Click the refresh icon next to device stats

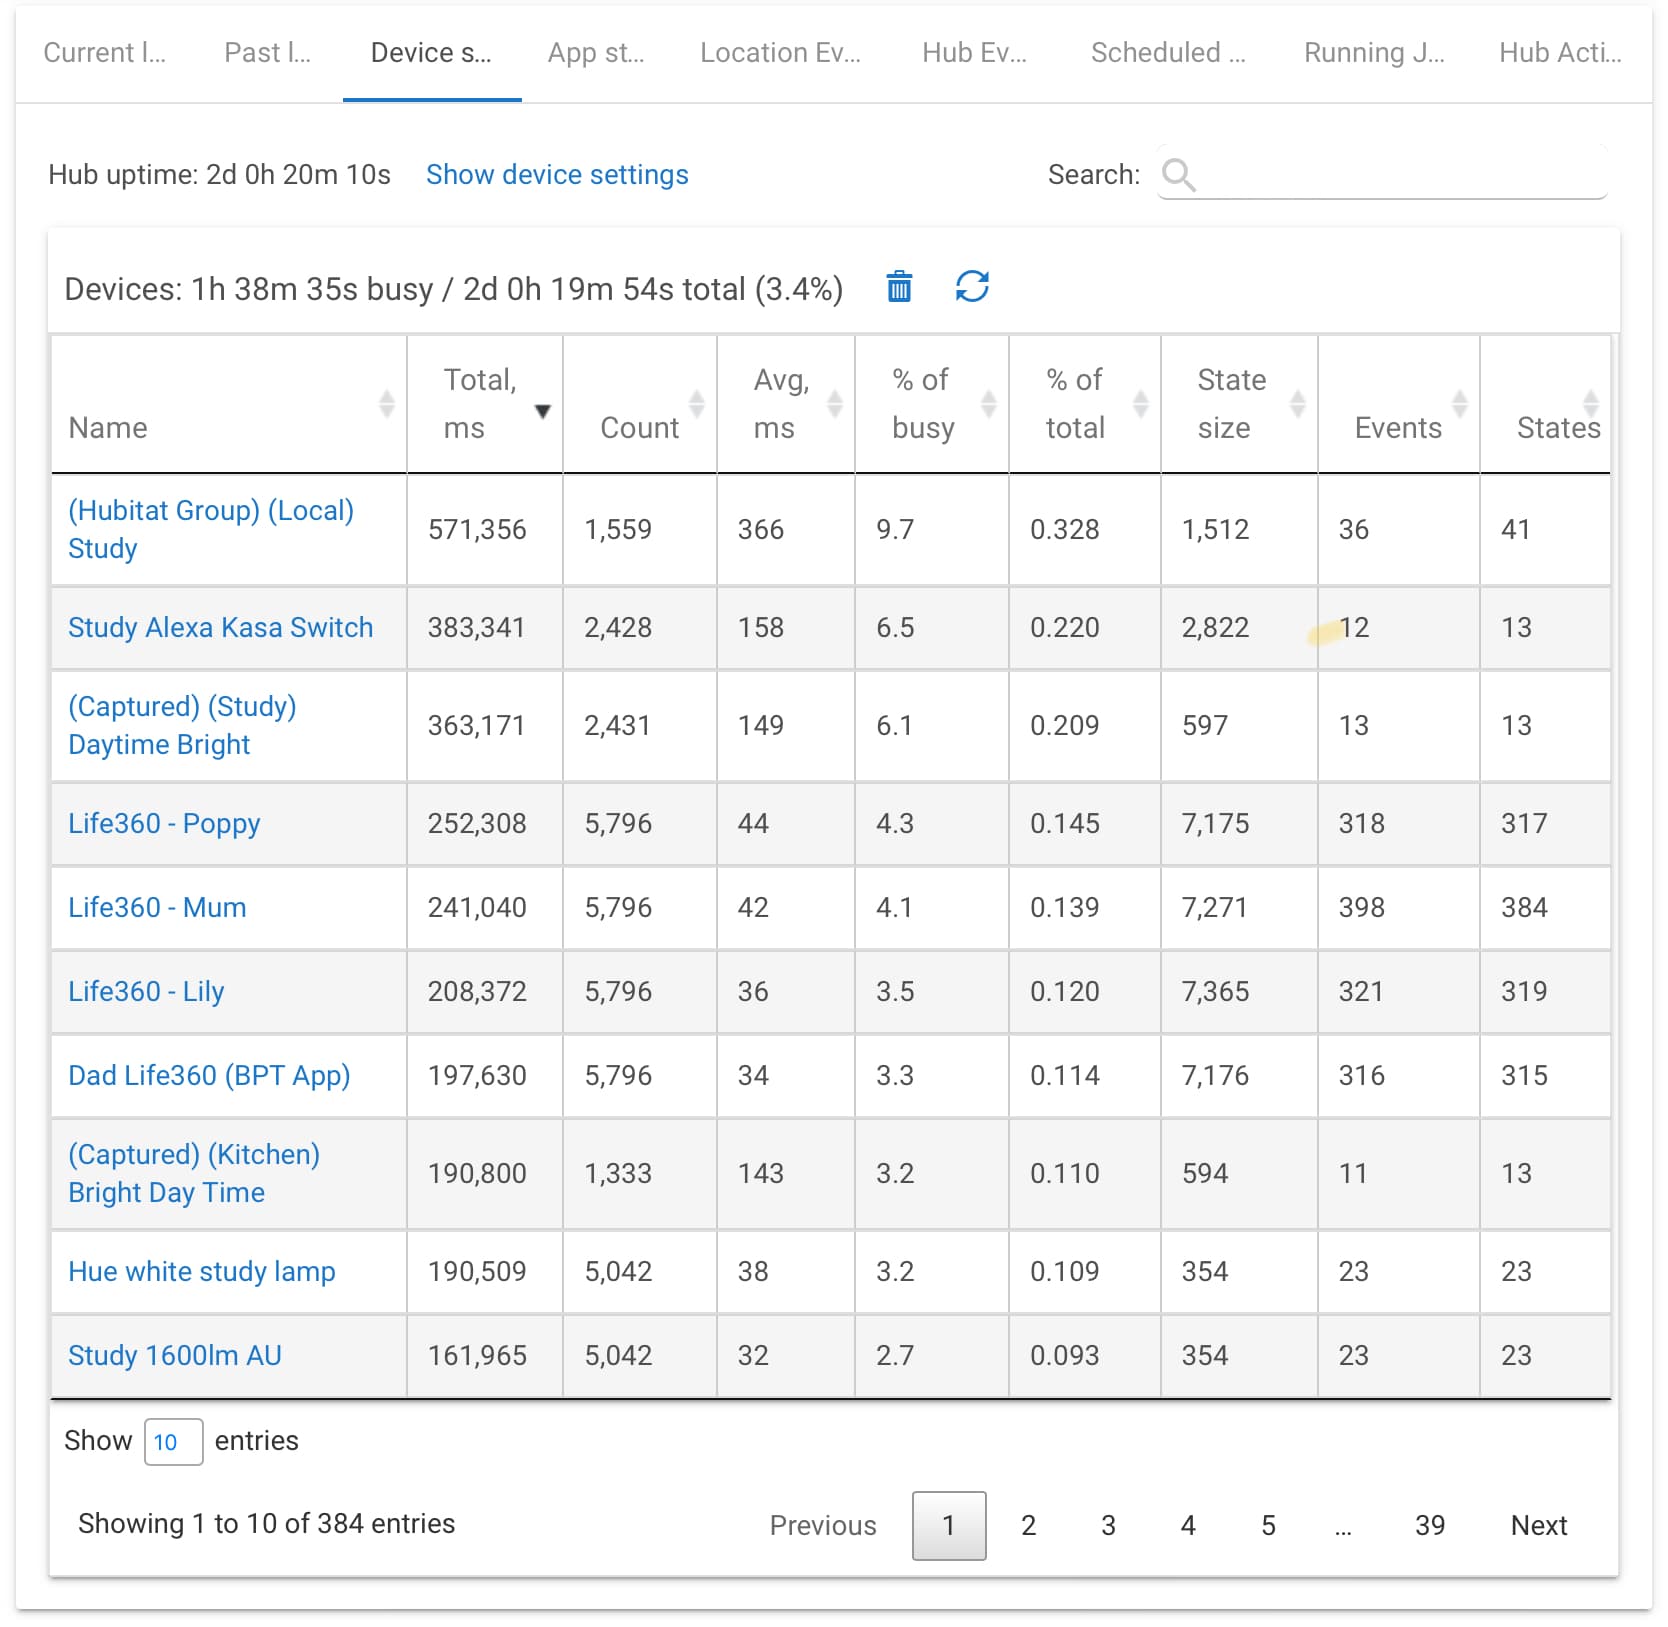972,287
